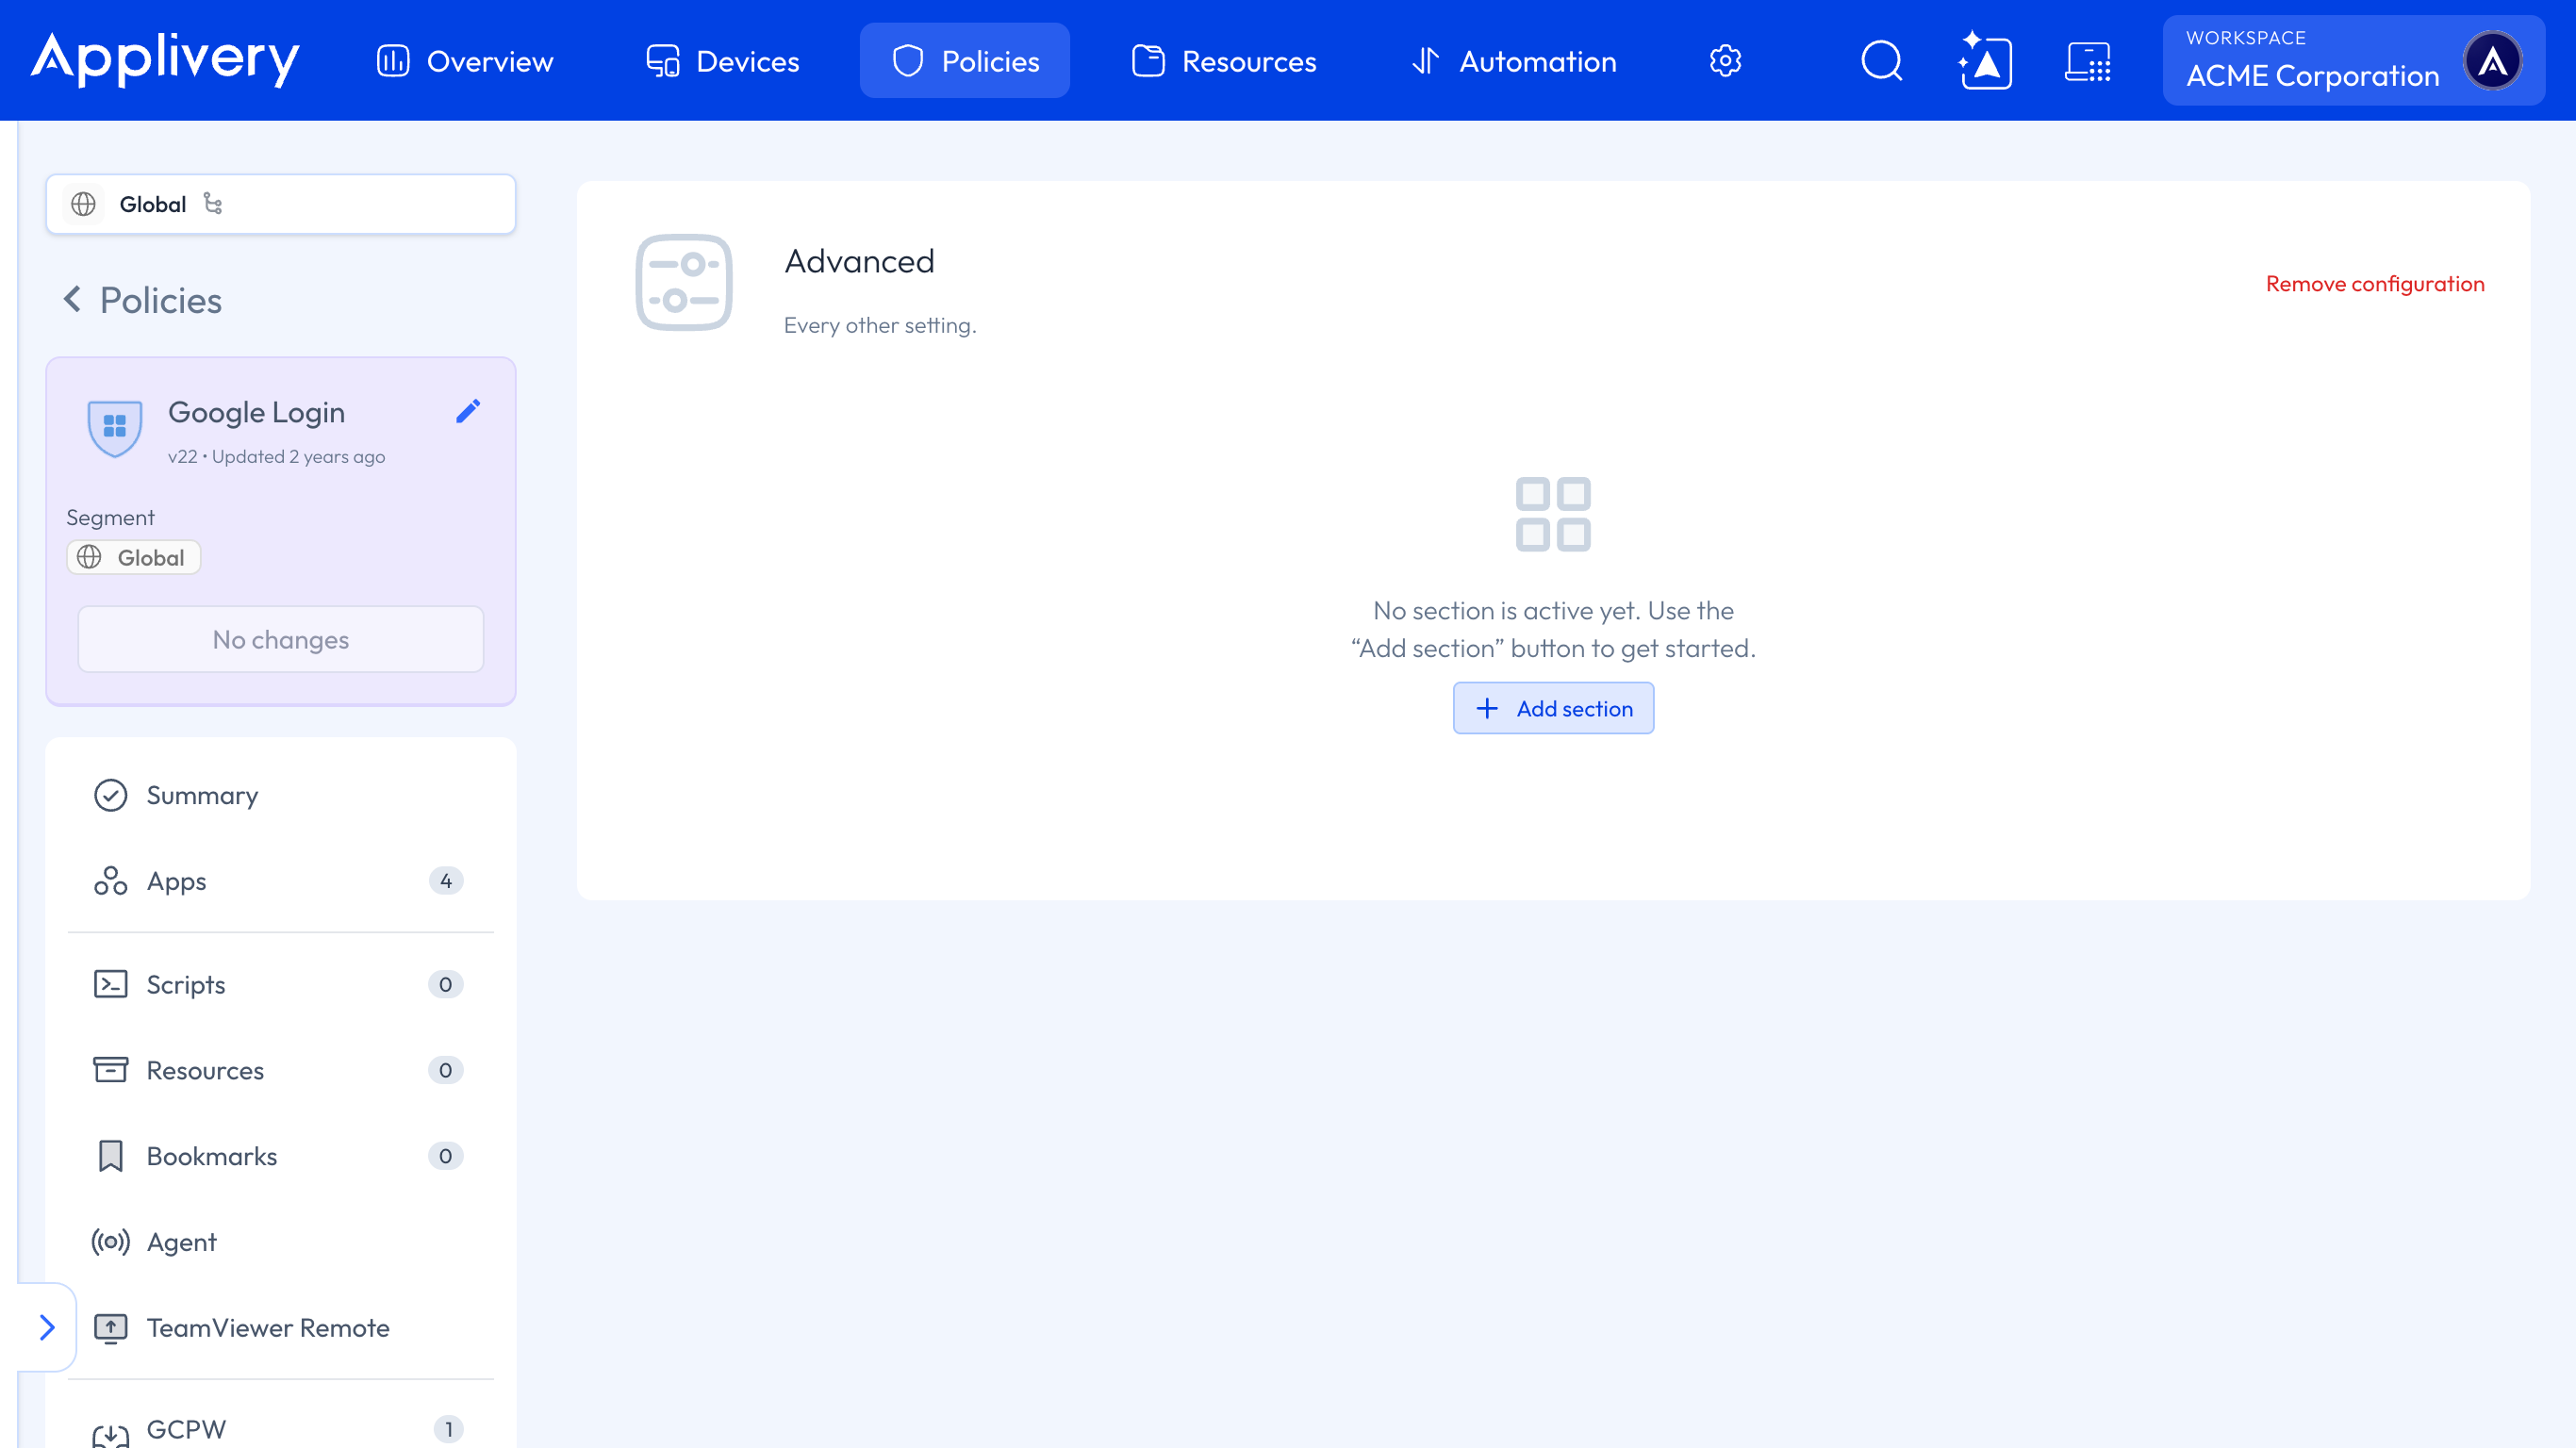2576x1448 pixels.
Task: Edit Google Login policy name with pencil
Action: point(468,411)
